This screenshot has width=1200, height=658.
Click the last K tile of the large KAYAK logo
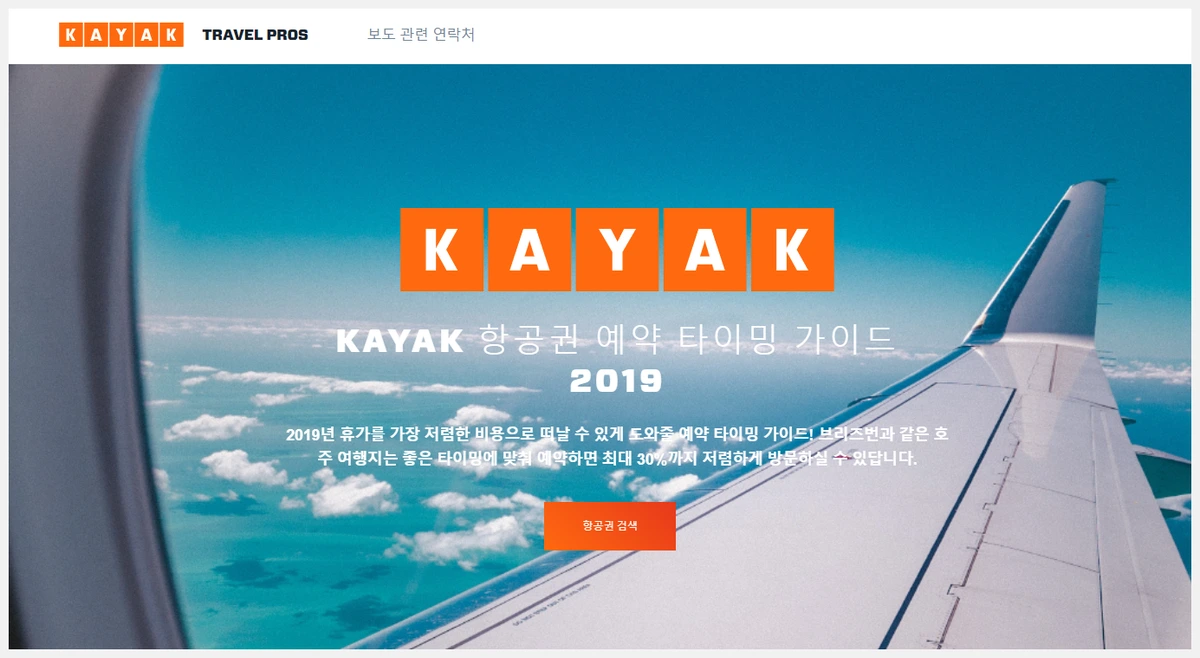pos(793,249)
